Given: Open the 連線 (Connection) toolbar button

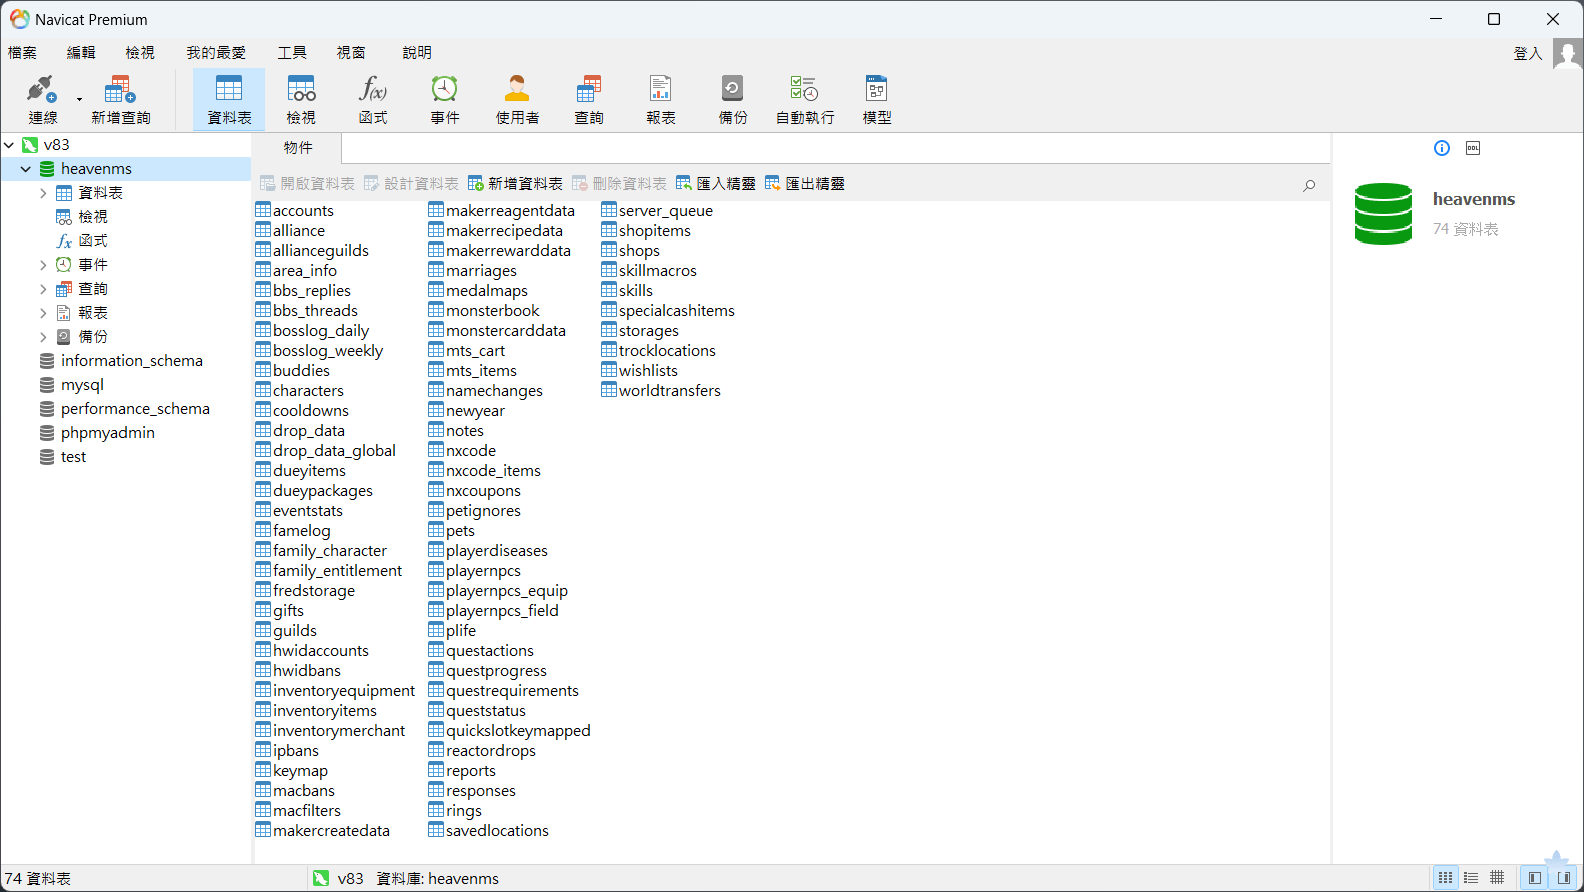Looking at the screenshot, I should (42, 99).
